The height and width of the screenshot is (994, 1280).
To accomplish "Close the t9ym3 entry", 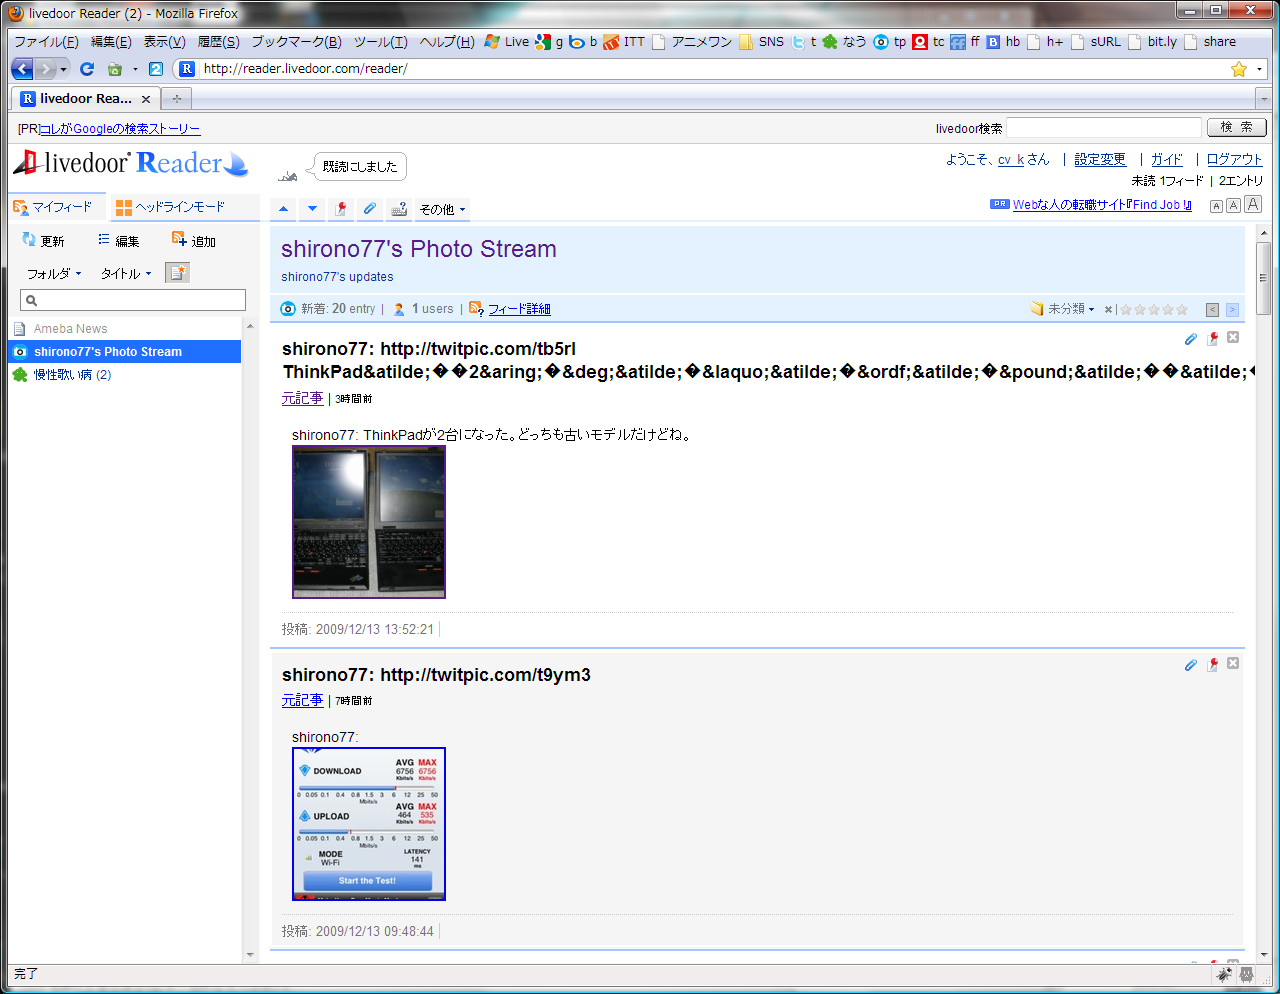I will (x=1233, y=663).
